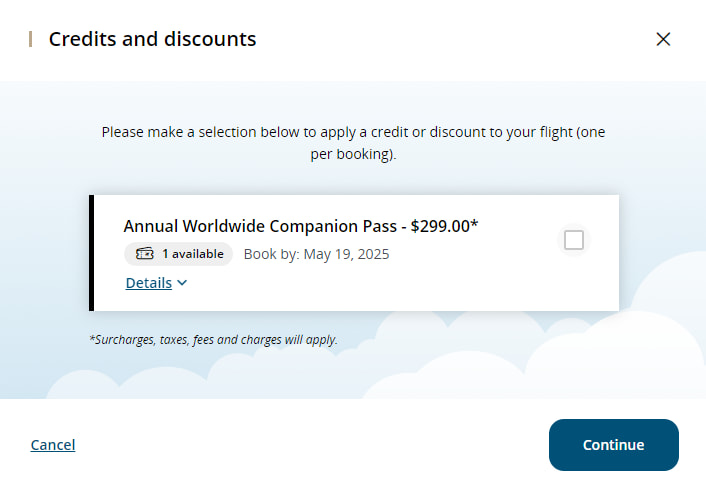The image size is (706, 493).
Task: Select the Annual Worldwide Companion Pass title
Action: [x=260, y=226]
